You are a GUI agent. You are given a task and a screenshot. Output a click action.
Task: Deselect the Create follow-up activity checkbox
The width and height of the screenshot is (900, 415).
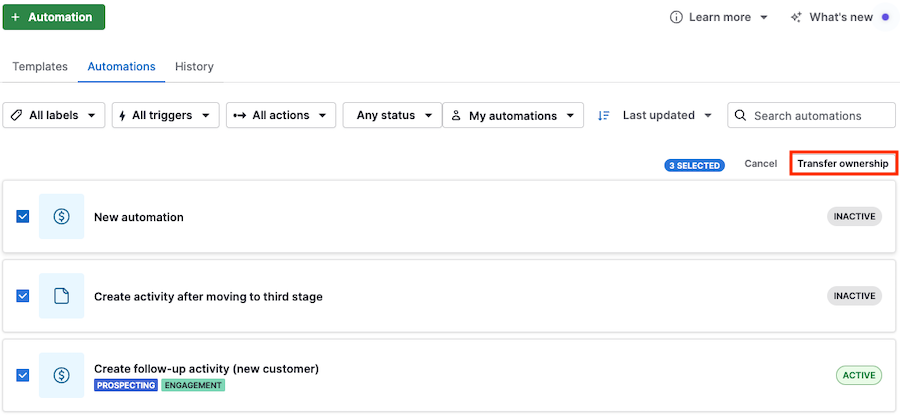pos(22,375)
